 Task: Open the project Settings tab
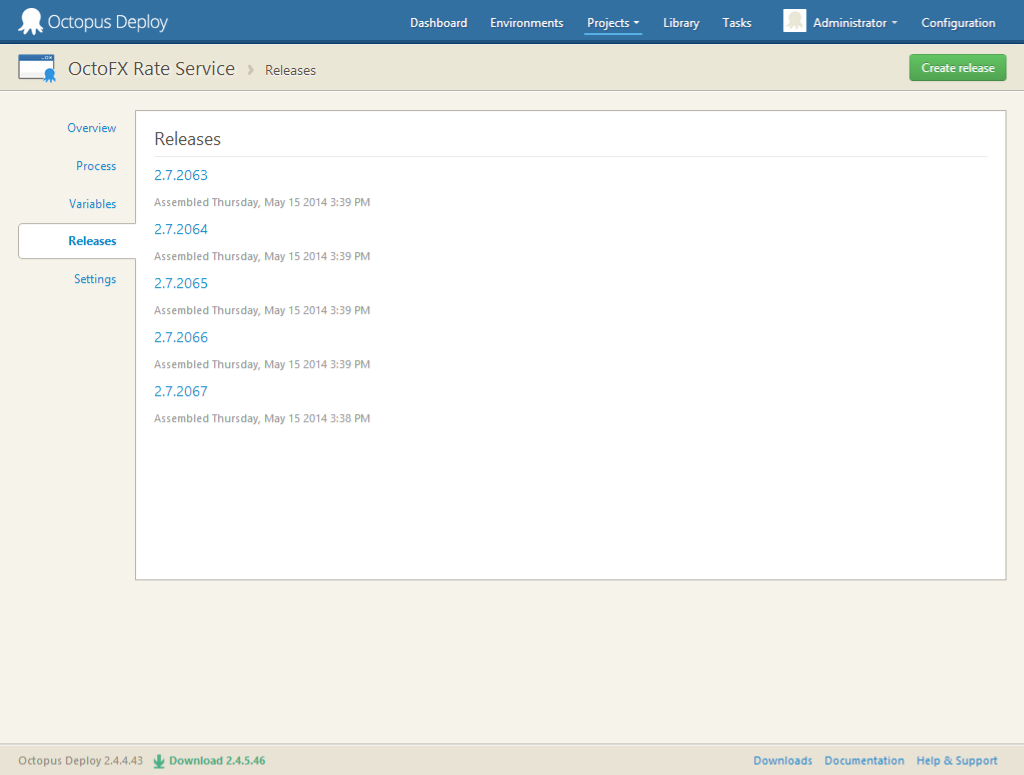point(95,279)
